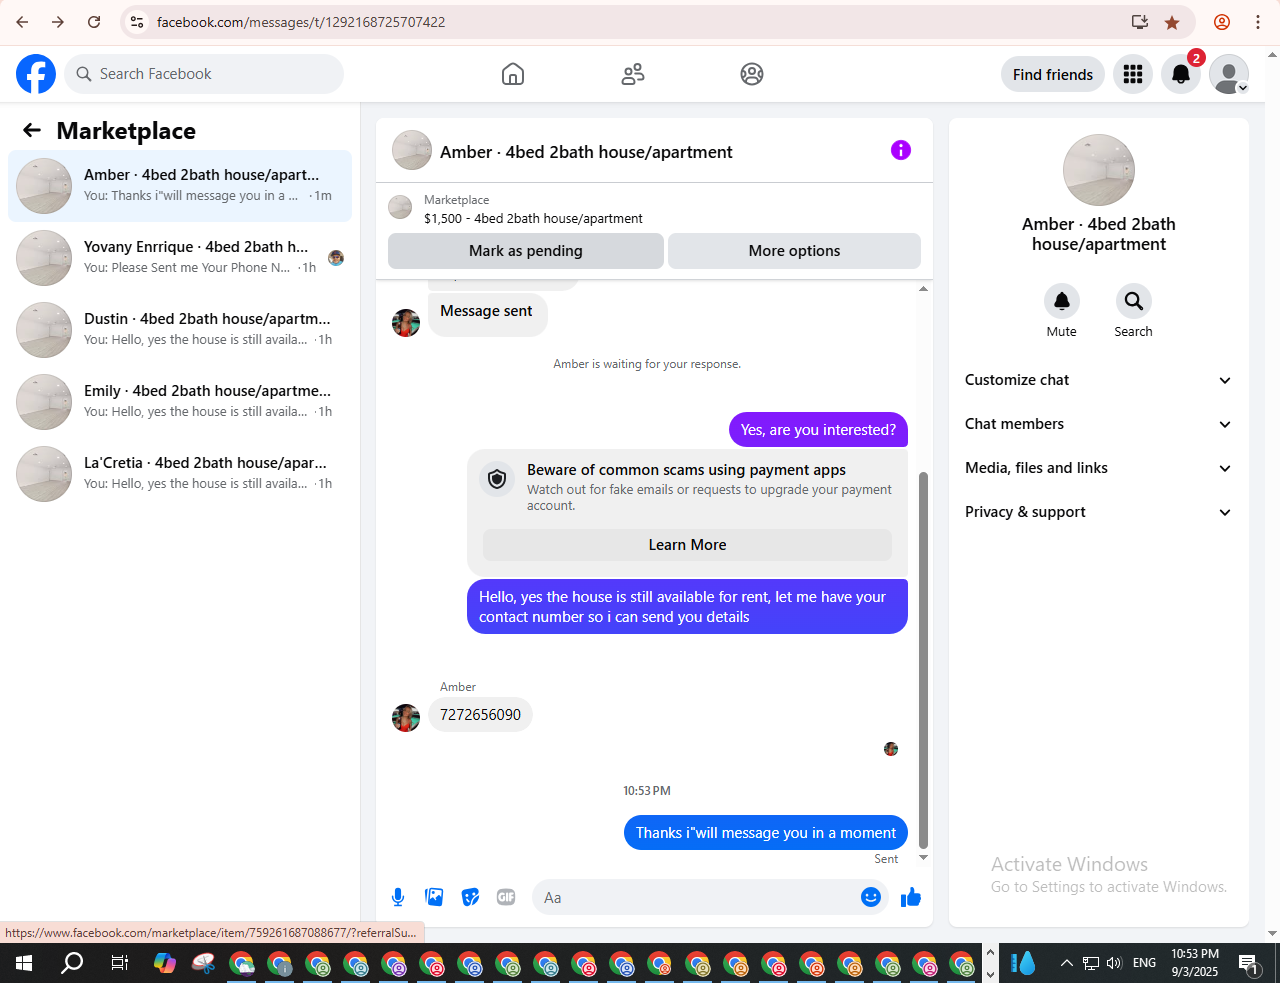Open the Chrome three-dot menu
The width and height of the screenshot is (1280, 983).
1258,22
